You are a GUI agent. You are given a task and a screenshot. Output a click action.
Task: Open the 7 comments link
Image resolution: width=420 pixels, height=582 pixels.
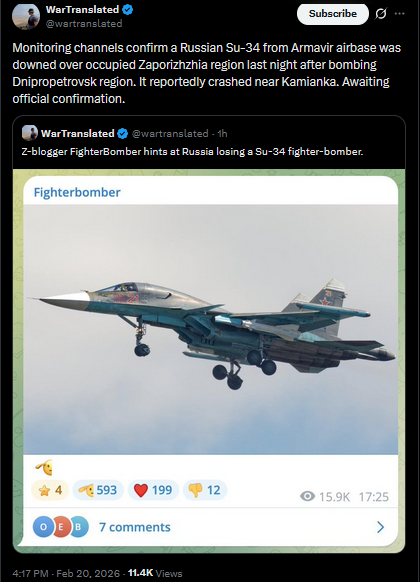coord(135,527)
